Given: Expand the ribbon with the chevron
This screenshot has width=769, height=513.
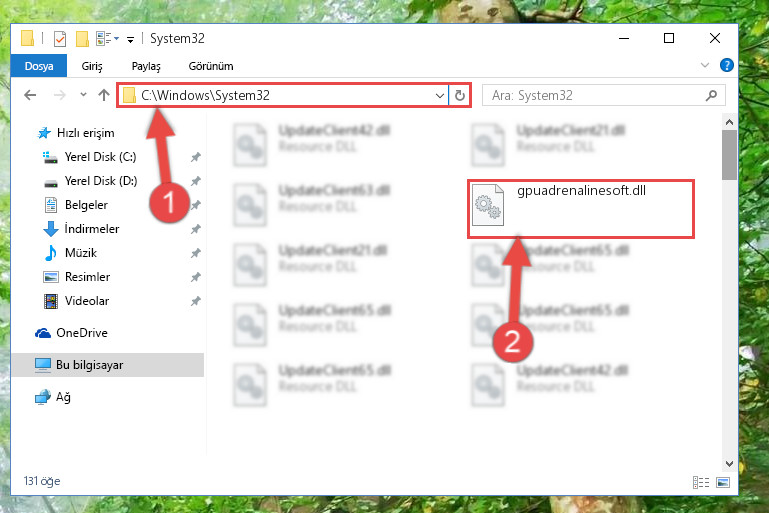Looking at the screenshot, I should pos(705,65).
